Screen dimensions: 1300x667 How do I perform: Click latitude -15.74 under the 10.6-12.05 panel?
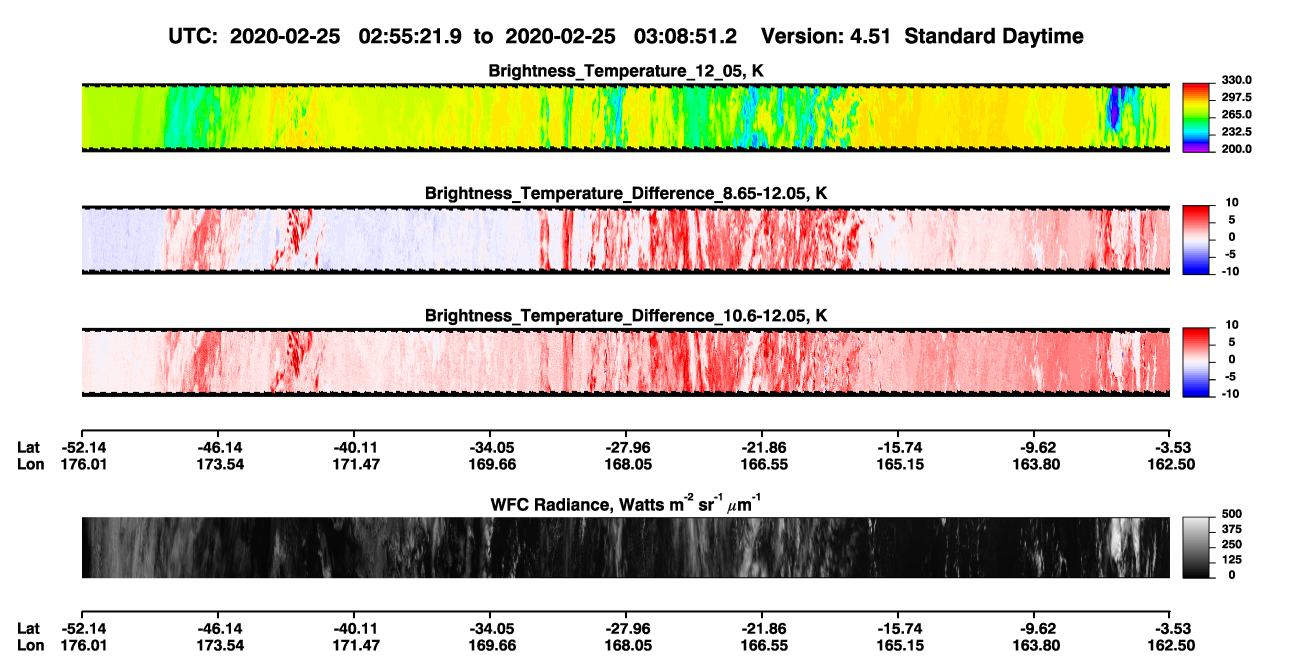pos(898,448)
